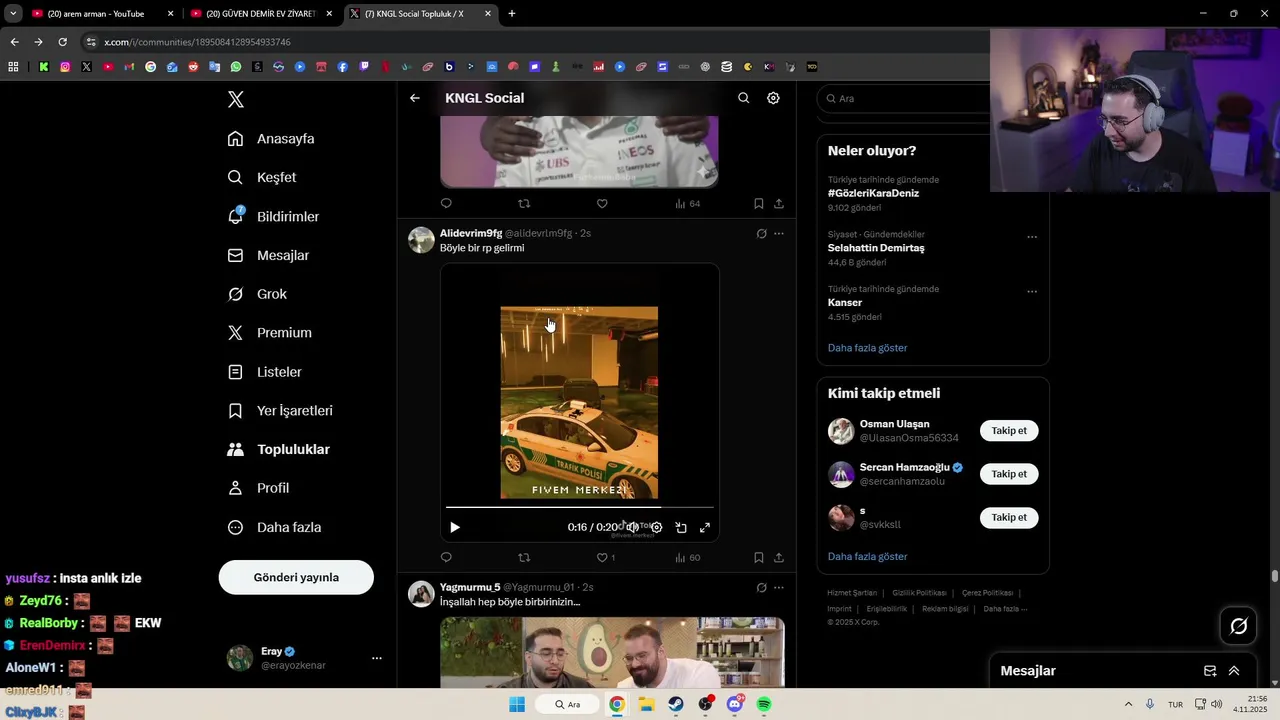Click the X logo in the sidebar
Screen dimensions: 1280x720
click(236, 99)
